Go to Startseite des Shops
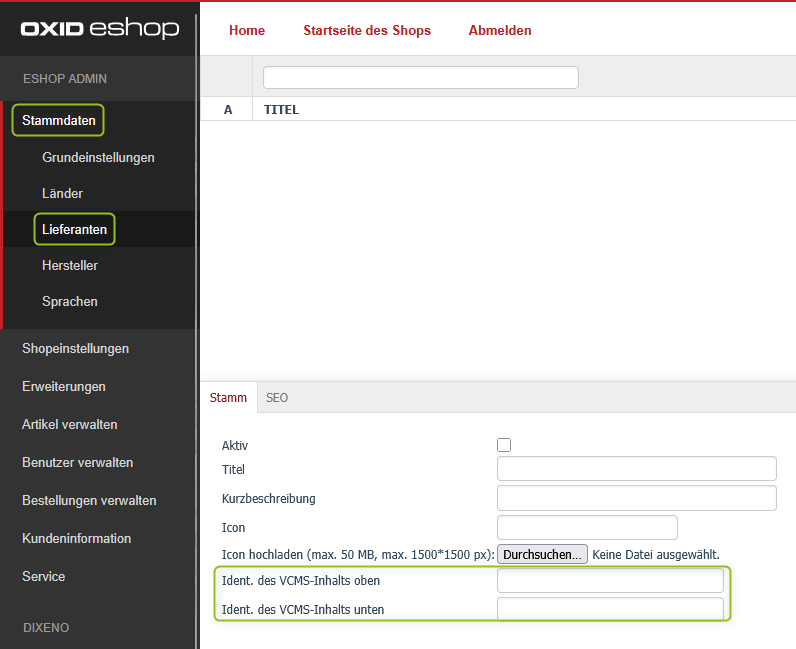Screen dimensions: 796x649 (367, 30)
